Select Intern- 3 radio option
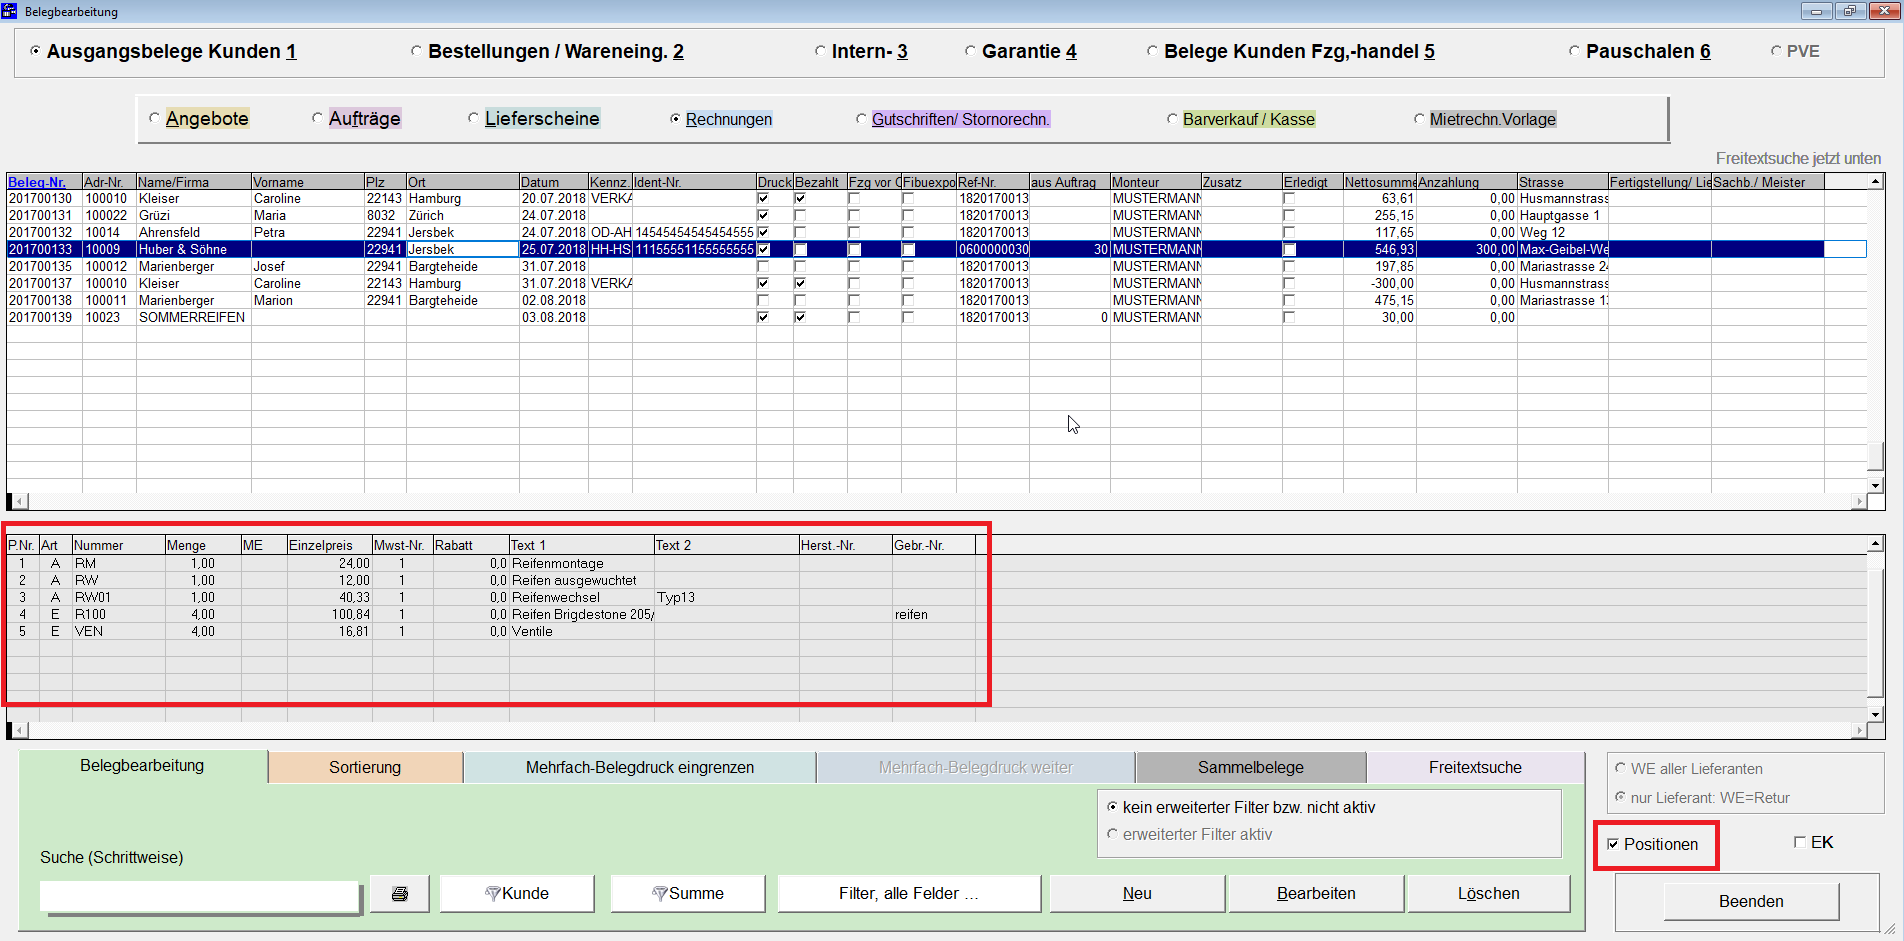The image size is (1904, 941). pyautogui.click(x=861, y=51)
